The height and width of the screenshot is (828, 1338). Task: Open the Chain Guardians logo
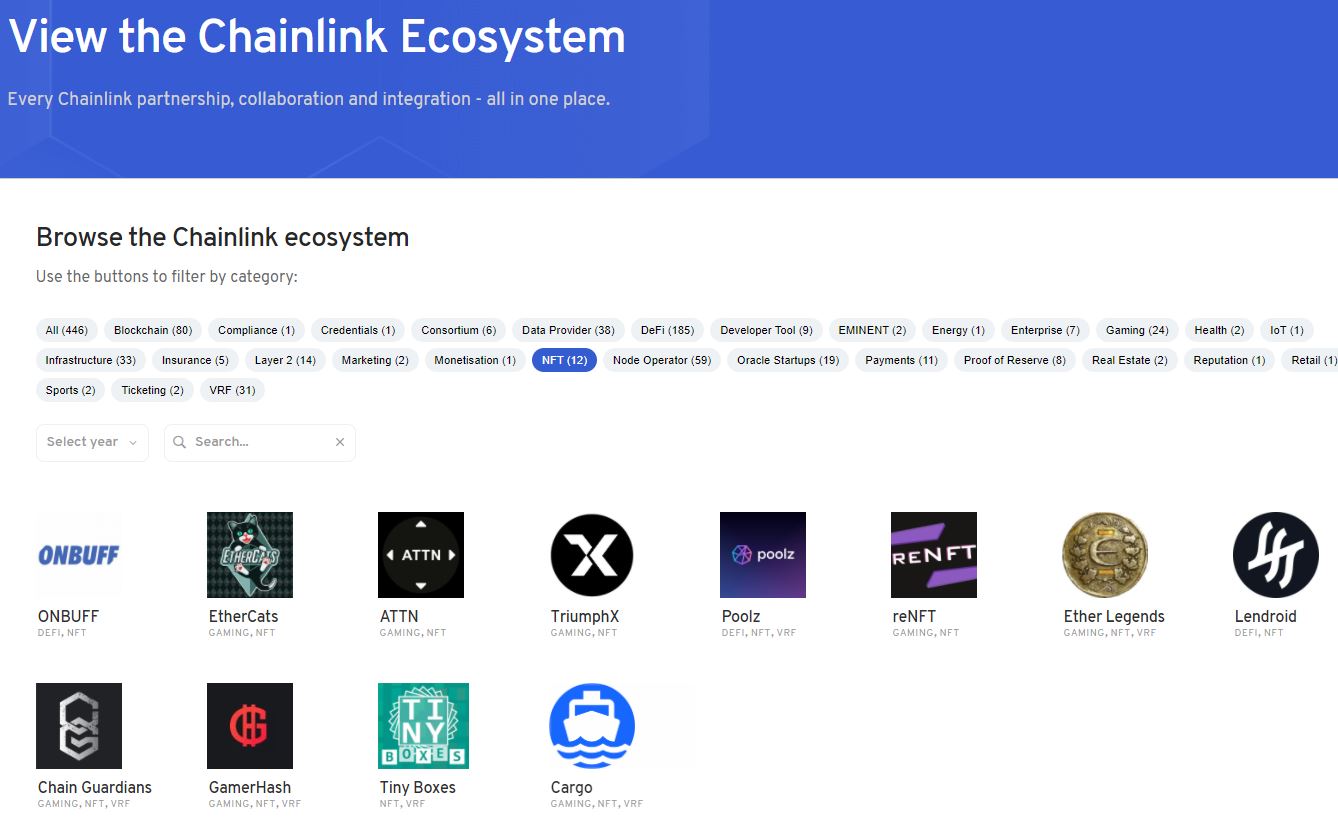click(x=79, y=726)
